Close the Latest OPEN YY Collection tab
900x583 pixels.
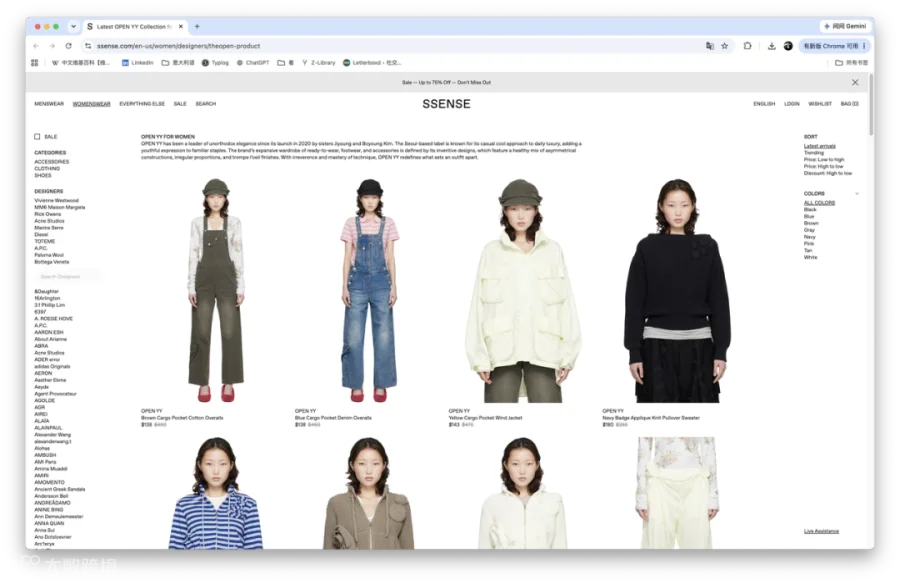[181, 26]
